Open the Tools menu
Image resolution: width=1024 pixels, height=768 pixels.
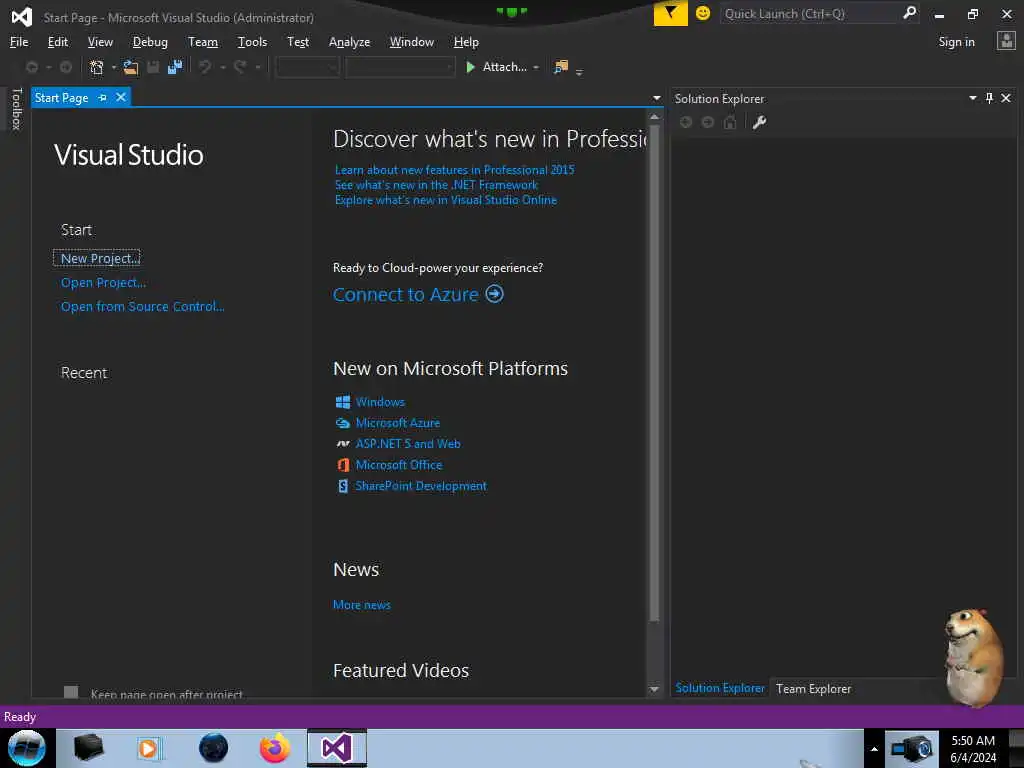[x=252, y=42]
